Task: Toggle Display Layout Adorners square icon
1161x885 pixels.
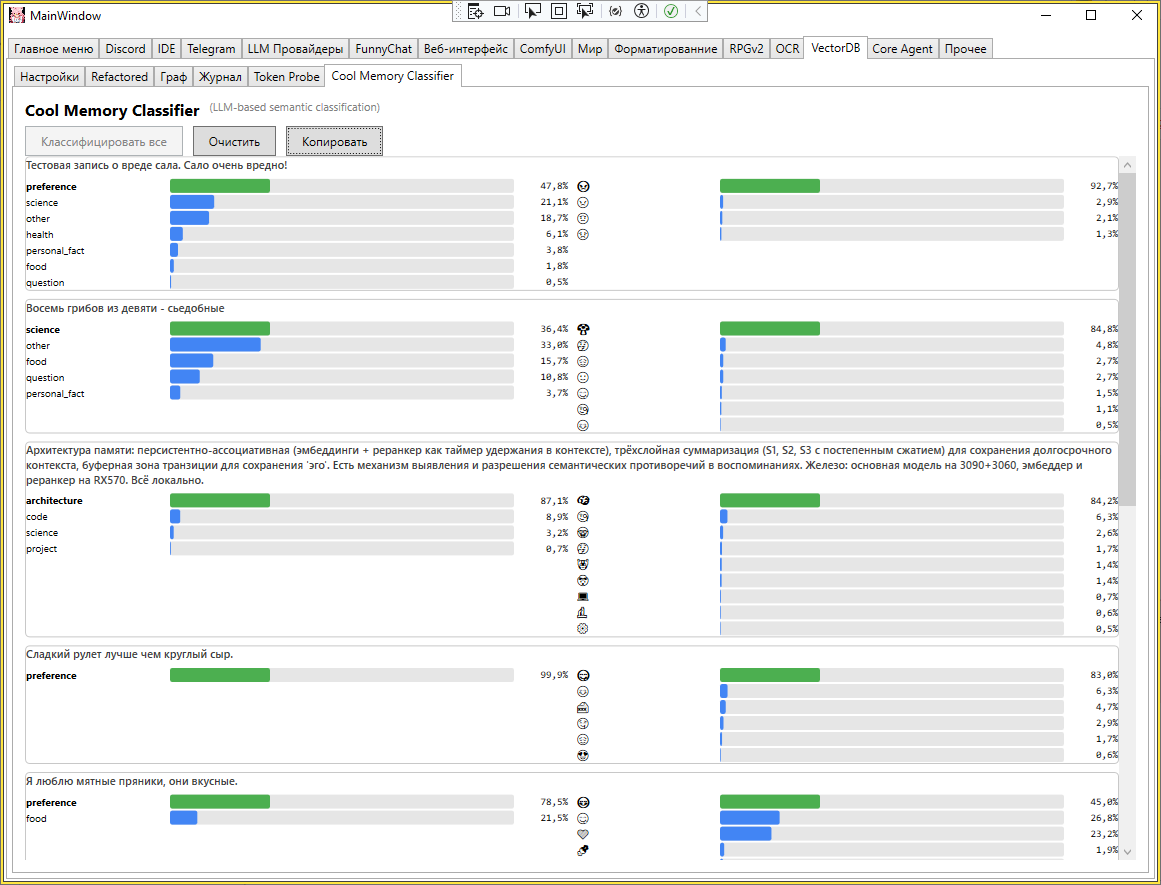Action: click(x=559, y=11)
